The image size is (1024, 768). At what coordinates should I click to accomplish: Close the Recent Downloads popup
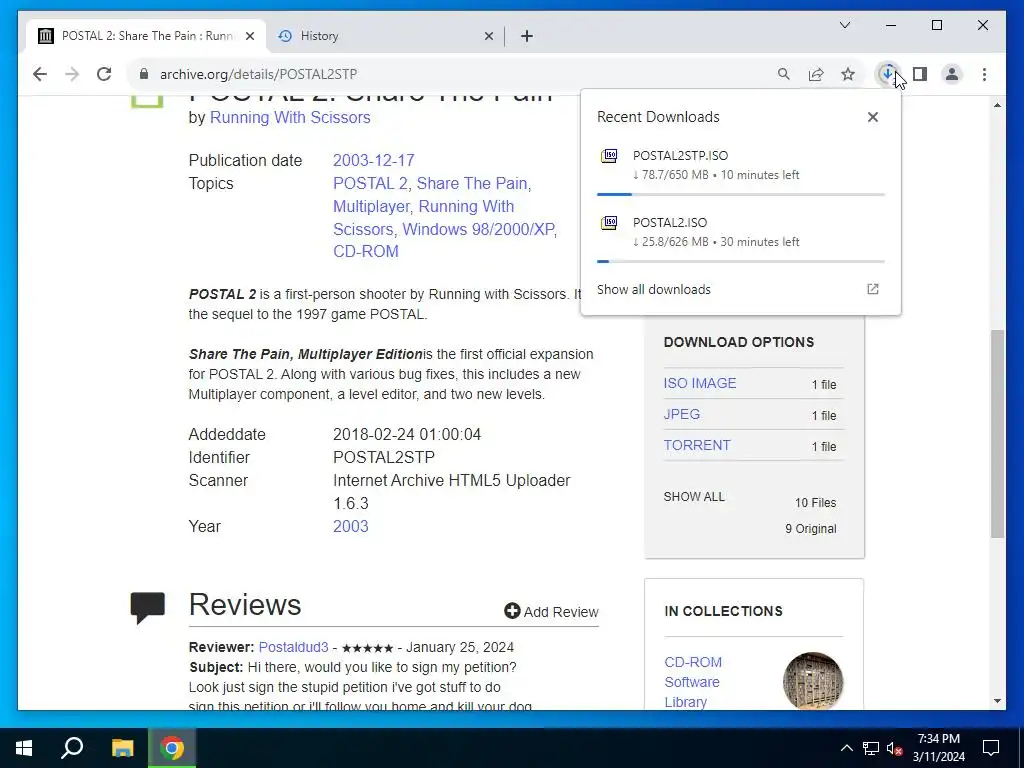pyautogui.click(x=872, y=117)
